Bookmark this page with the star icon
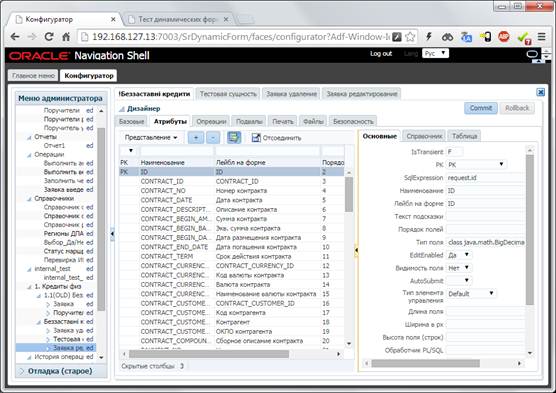Screen dimensions: 556x393 (x=410, y=37)
